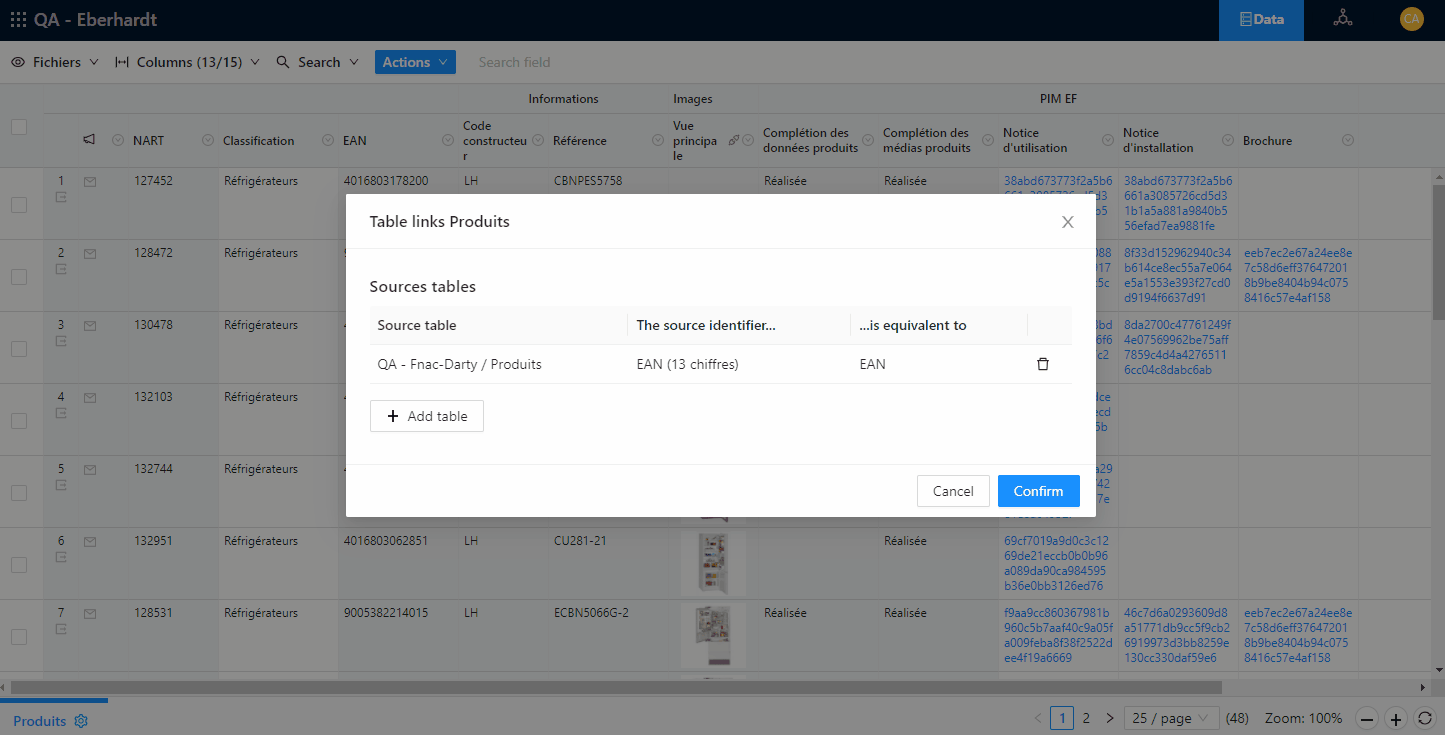The image size is (1445, 735).
Task: Open the network graph view icon
Action: point(1342,19)
